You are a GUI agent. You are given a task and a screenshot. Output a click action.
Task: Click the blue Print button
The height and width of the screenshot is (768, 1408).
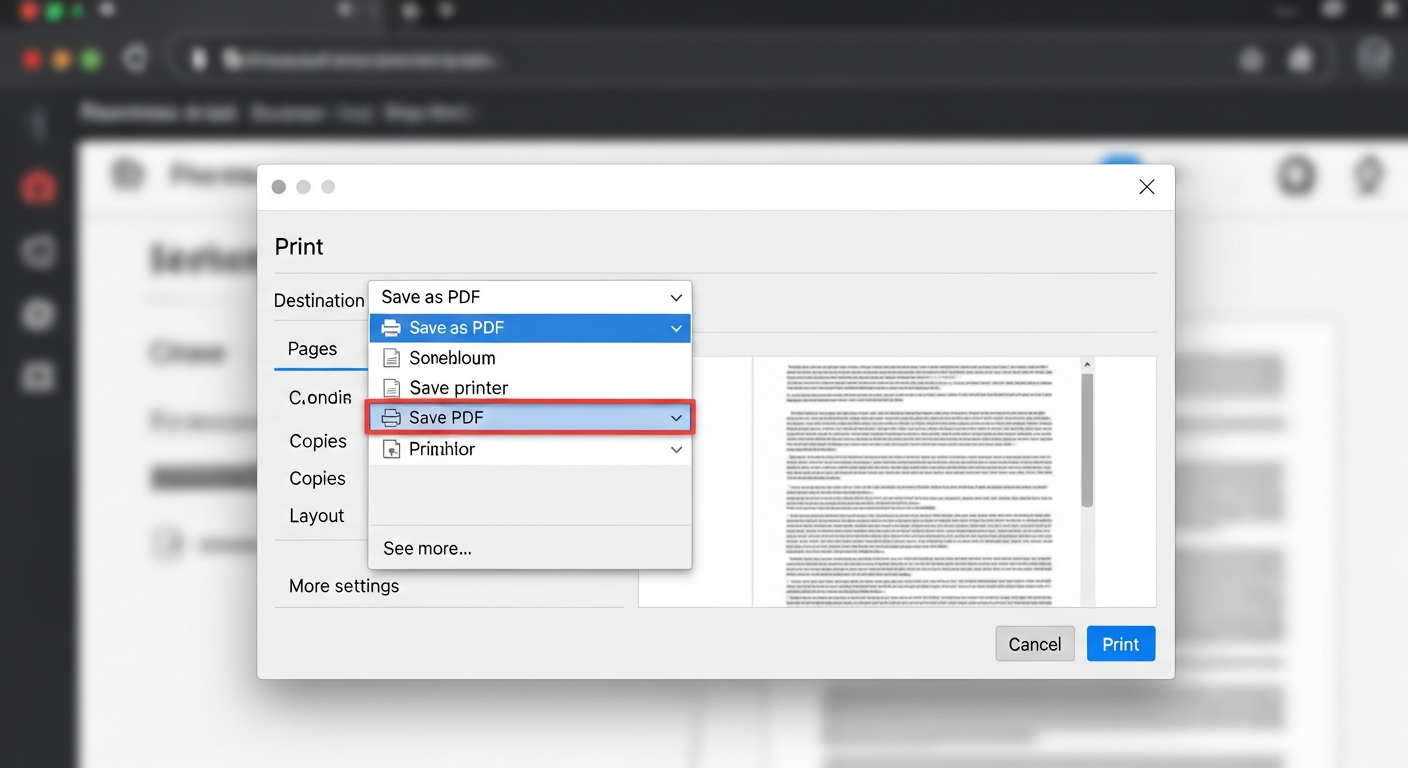click(1121, 644)
